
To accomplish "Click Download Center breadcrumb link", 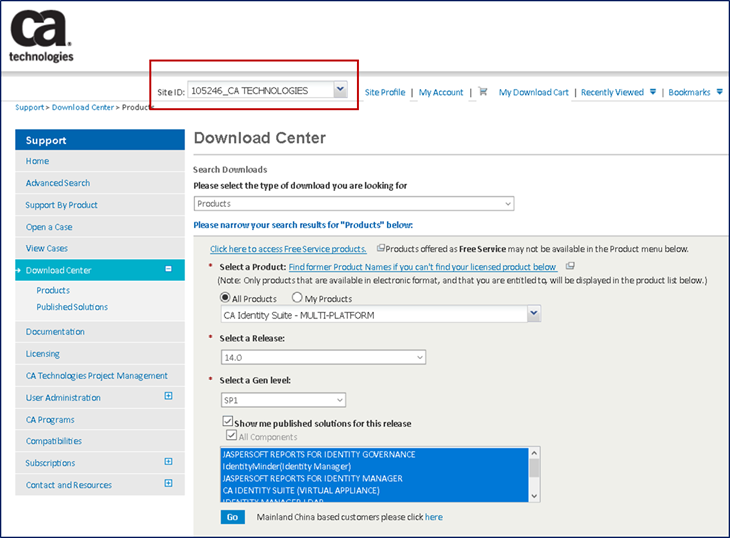I will (83, 107).
